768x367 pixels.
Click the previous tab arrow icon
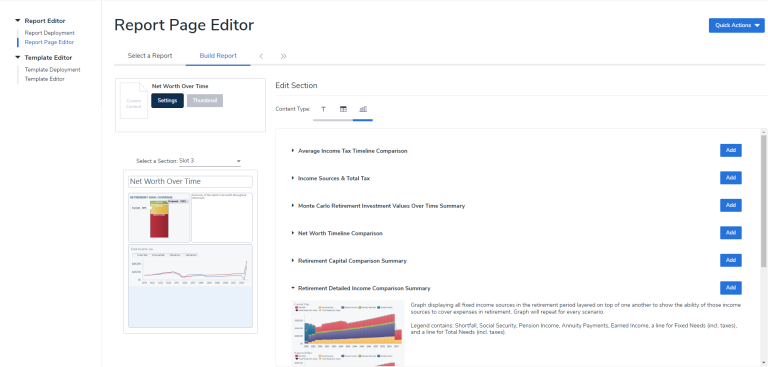tap(261, 56)
